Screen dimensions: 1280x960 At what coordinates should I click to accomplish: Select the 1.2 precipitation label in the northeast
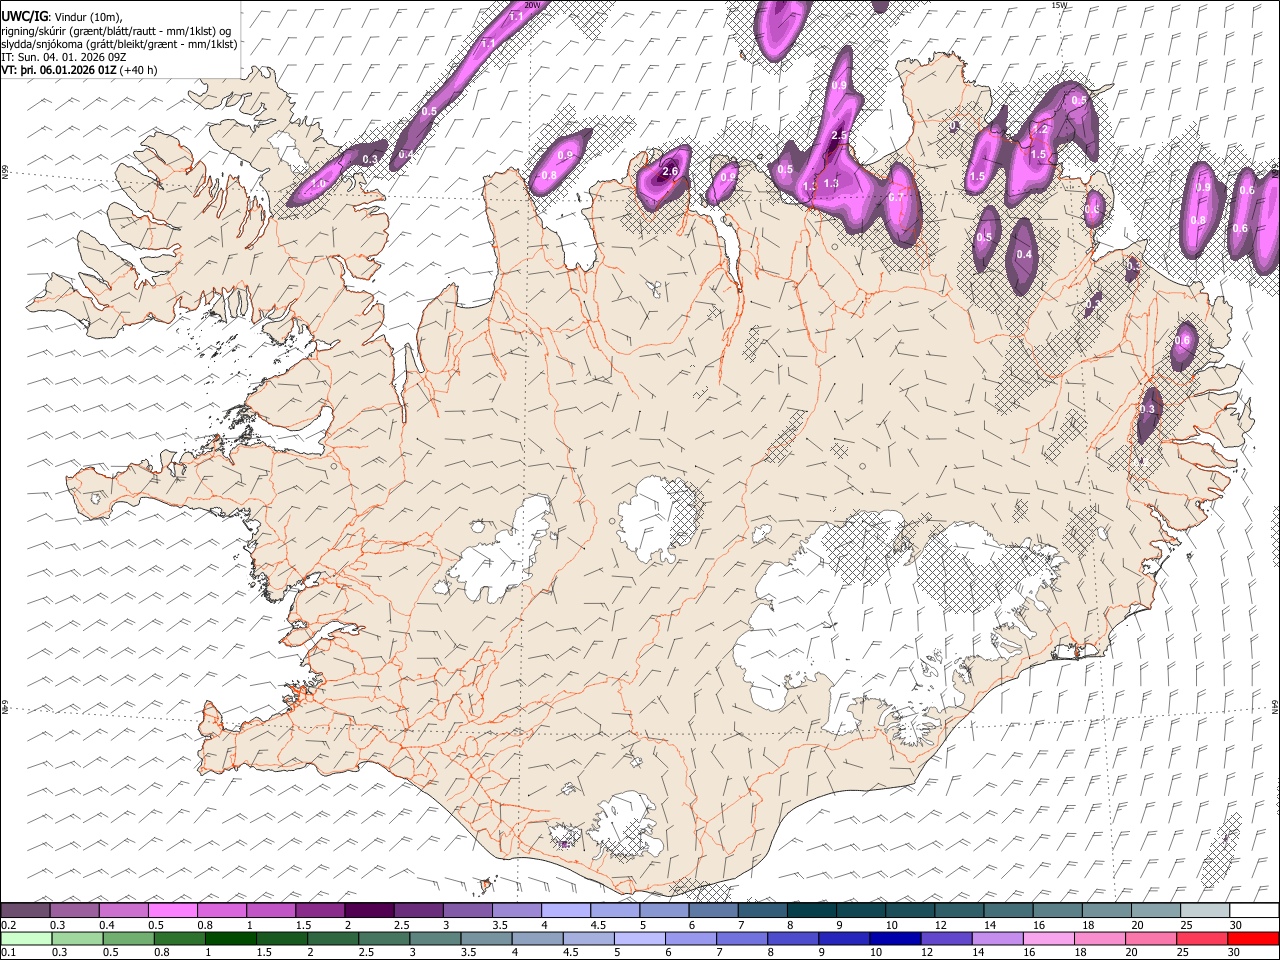1040,129
